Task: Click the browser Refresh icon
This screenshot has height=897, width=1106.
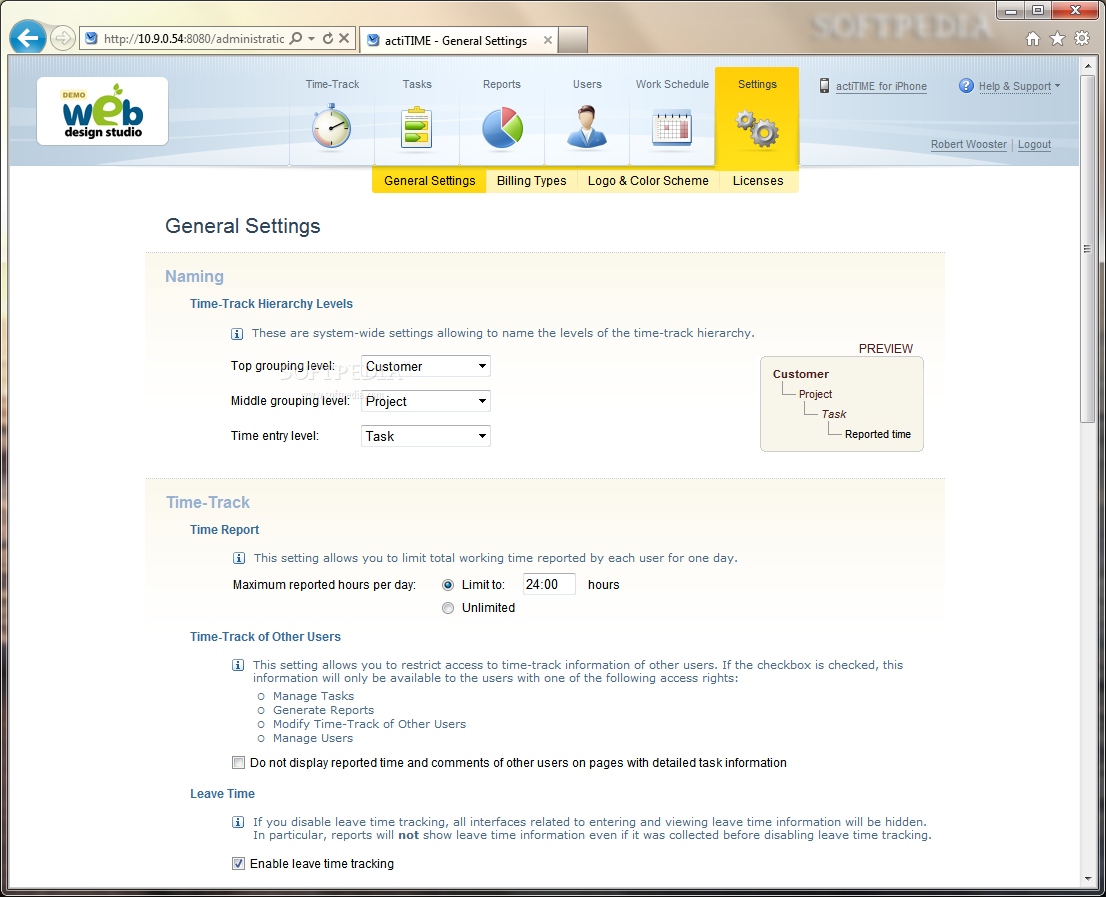Action: coord(328,38)
